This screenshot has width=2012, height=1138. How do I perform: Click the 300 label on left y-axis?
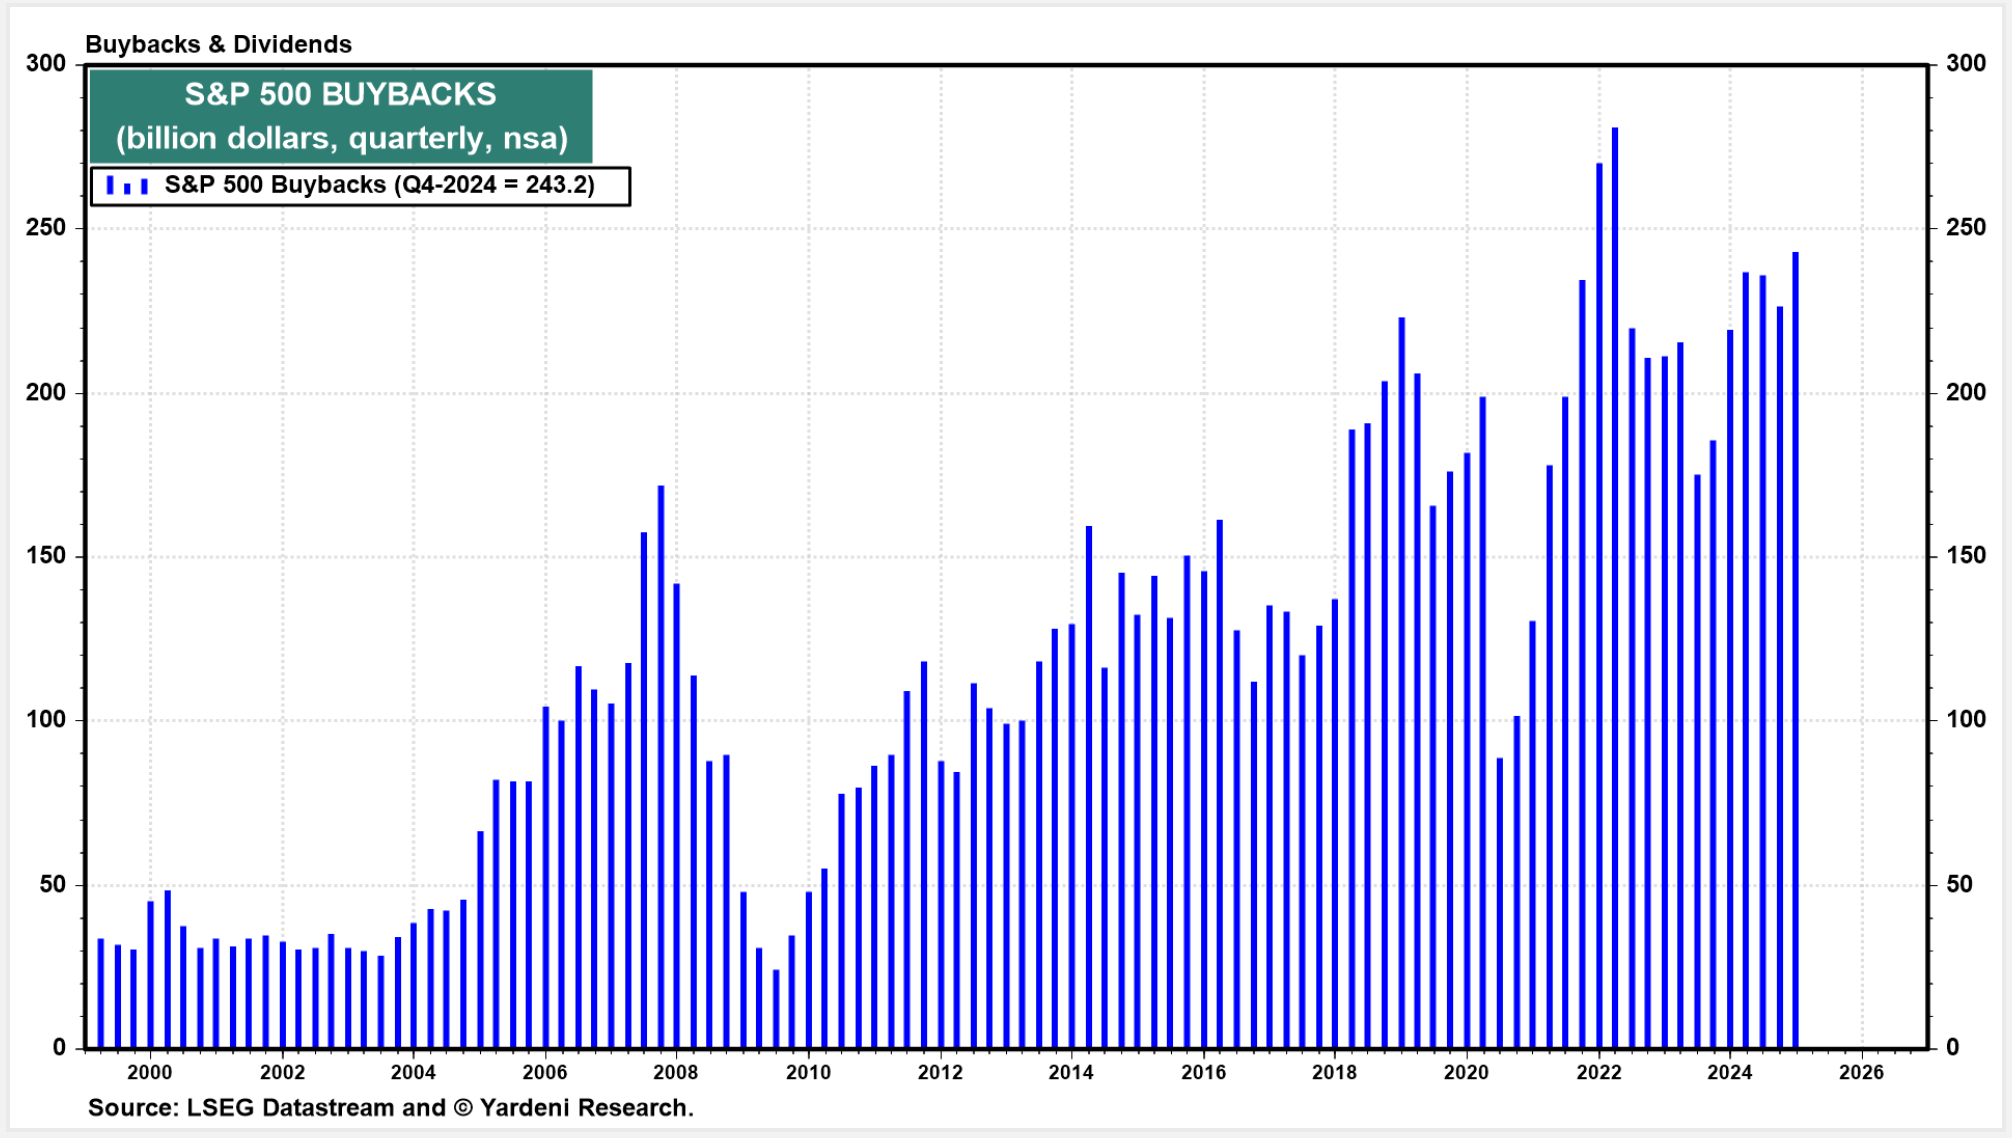tap(45, 64)
